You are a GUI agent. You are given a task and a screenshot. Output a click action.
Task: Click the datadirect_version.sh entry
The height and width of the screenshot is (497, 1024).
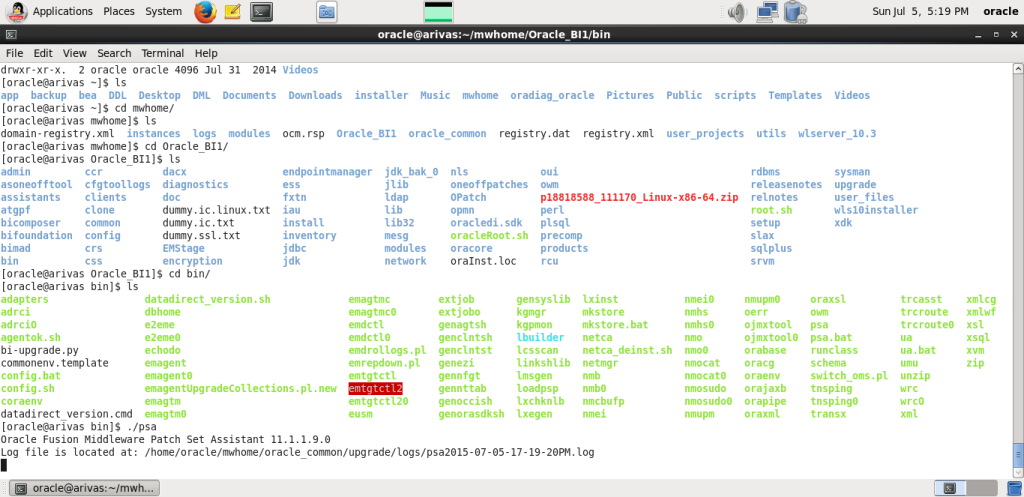click(207, 299)
